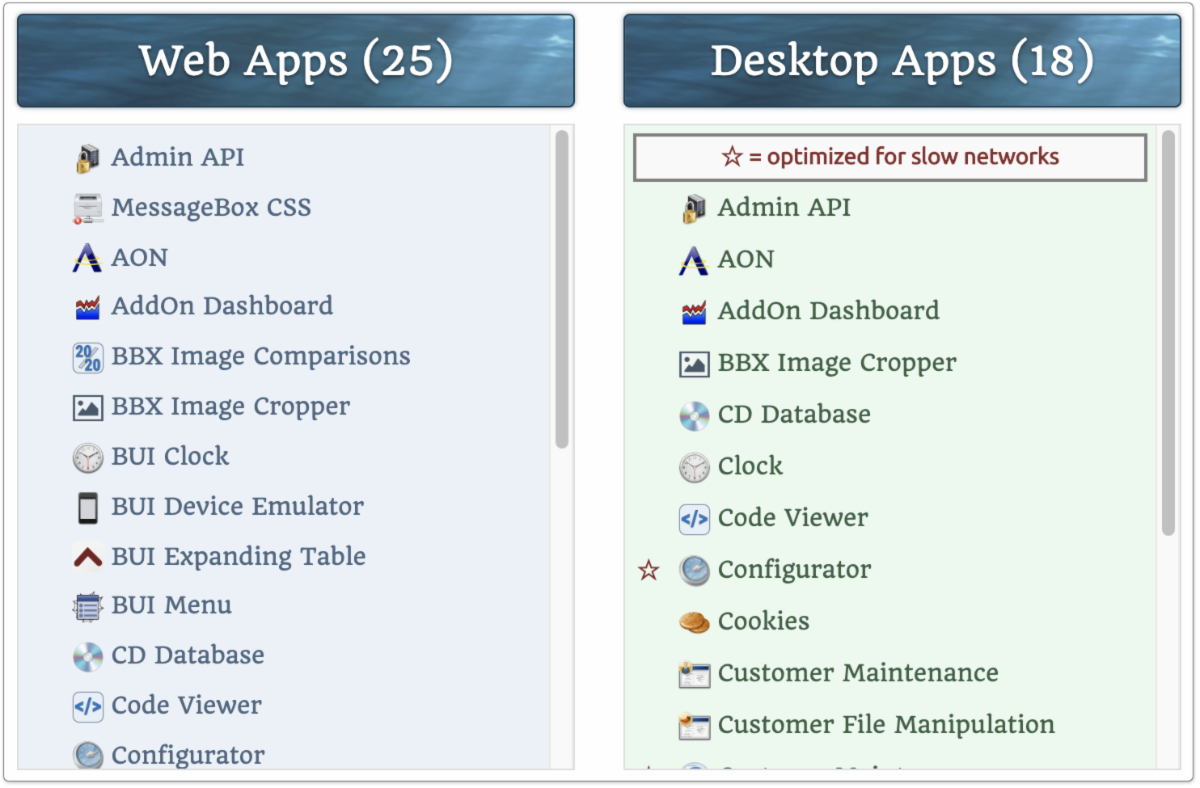
Task: Click the Desktop Apps (18) header
Action: point(902,61)
